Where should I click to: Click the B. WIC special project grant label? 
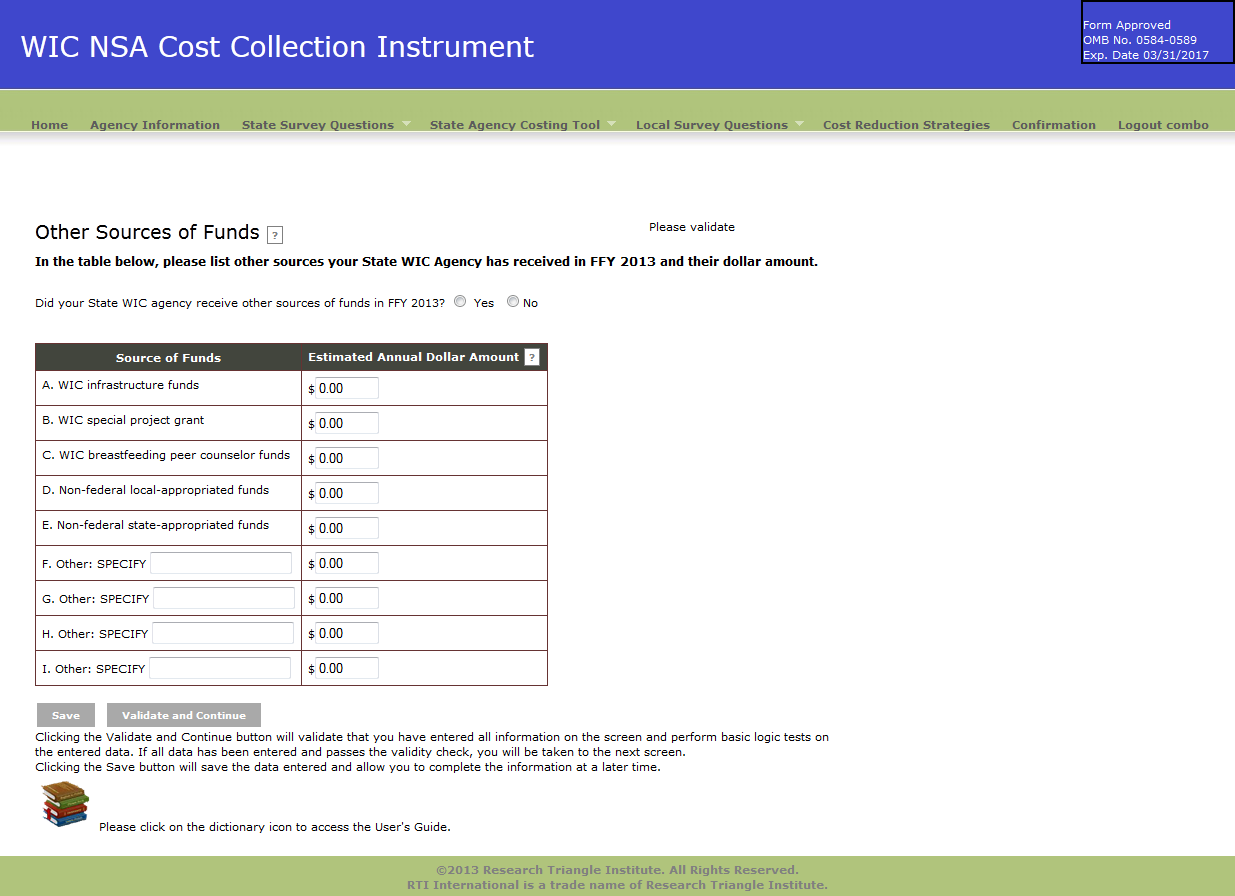click(123, 420)
